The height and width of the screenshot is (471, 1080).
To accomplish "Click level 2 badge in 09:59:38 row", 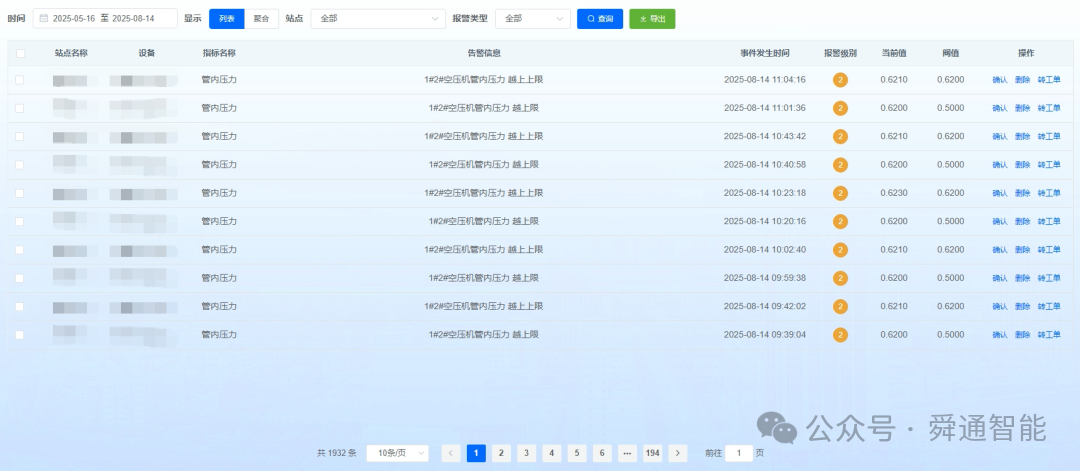I will click(840, 278).
